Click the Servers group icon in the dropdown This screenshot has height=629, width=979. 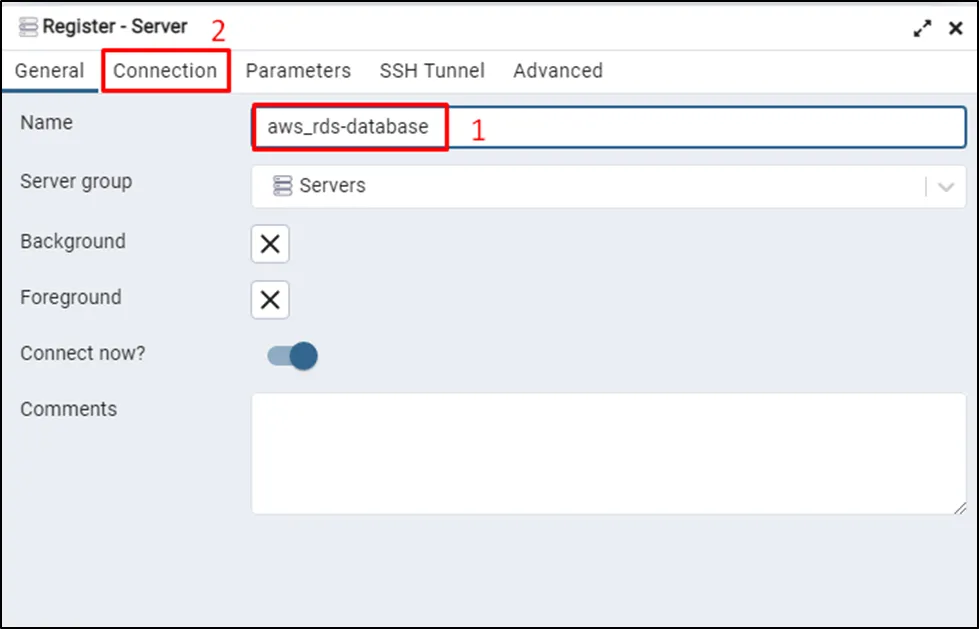point(283,186)
